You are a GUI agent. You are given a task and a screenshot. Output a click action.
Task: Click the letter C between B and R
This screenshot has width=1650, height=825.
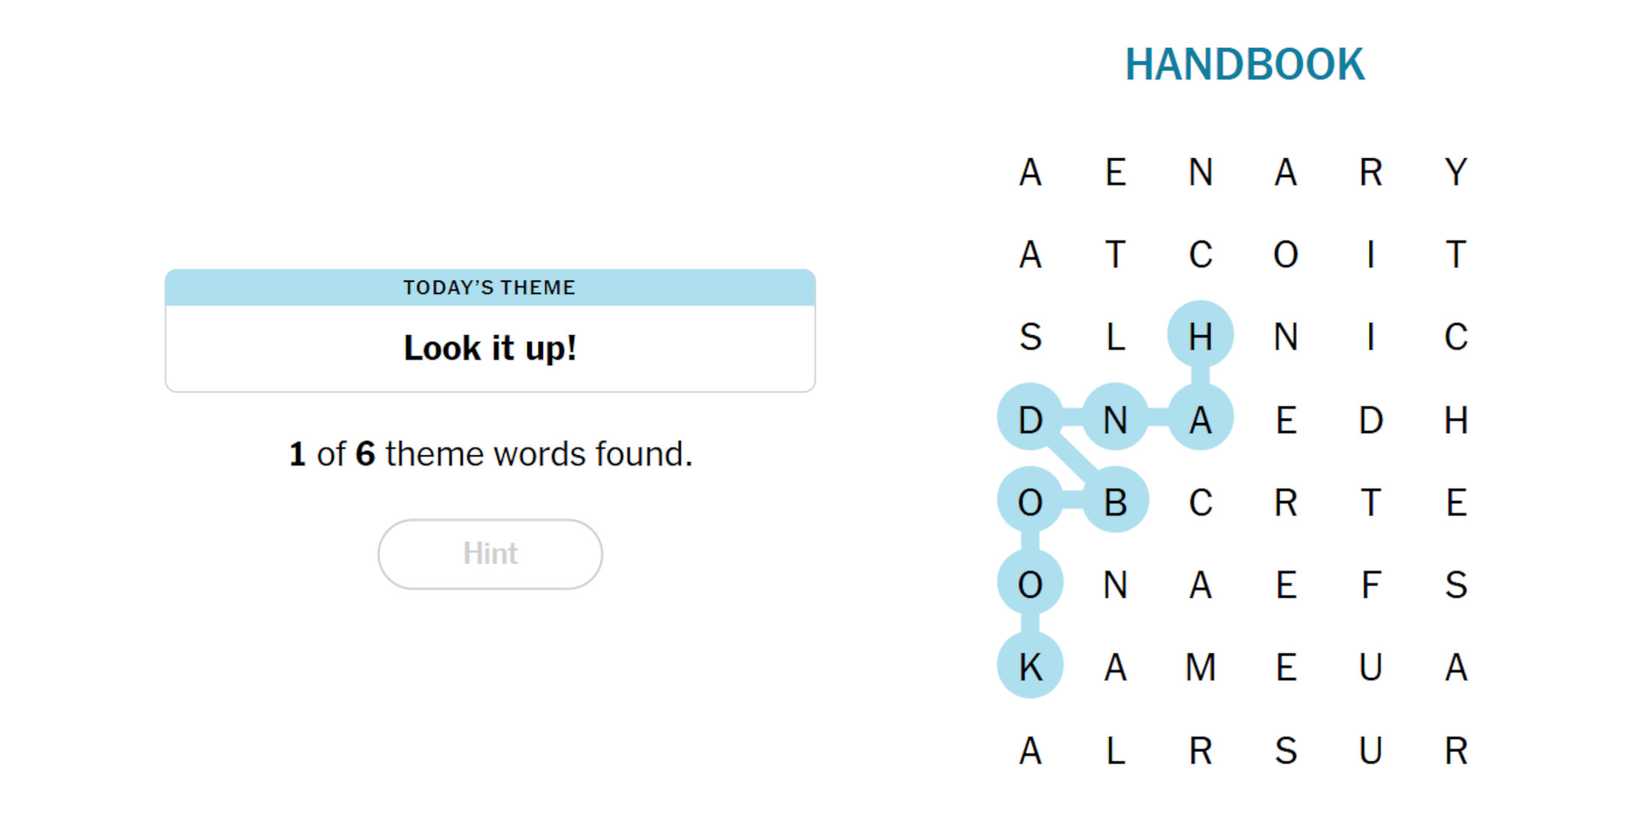(1200, 501)
